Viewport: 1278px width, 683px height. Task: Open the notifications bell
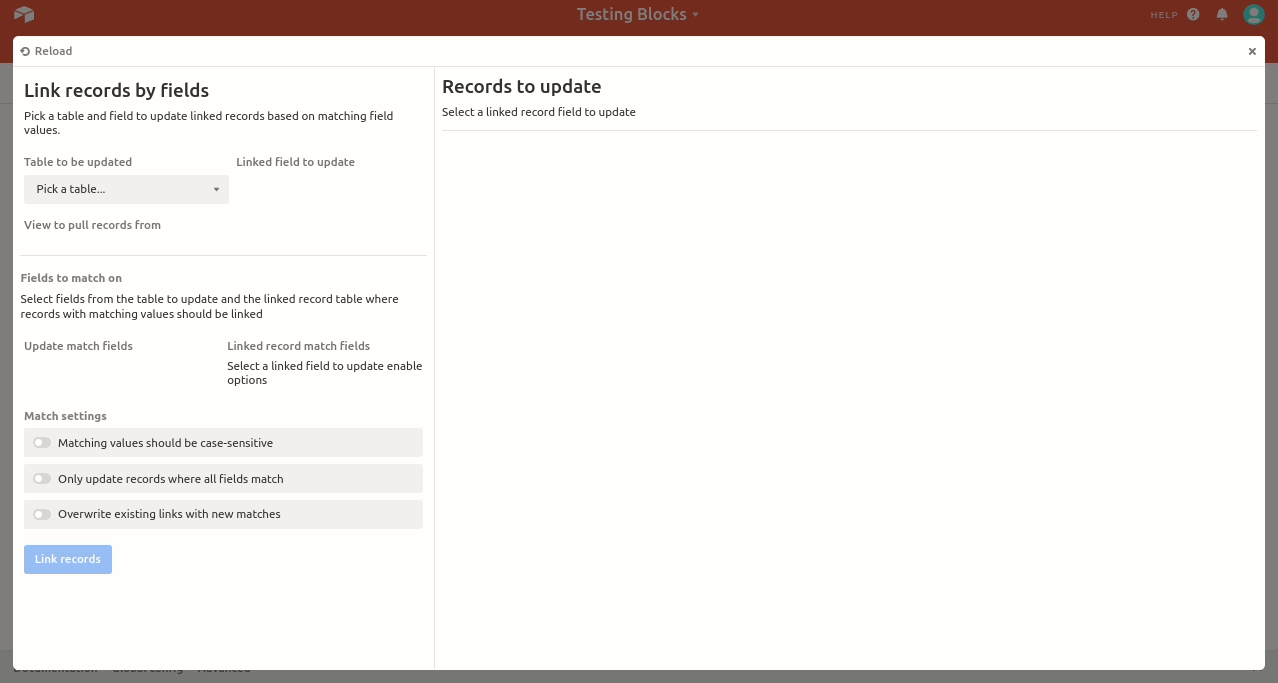[1222, 14]
